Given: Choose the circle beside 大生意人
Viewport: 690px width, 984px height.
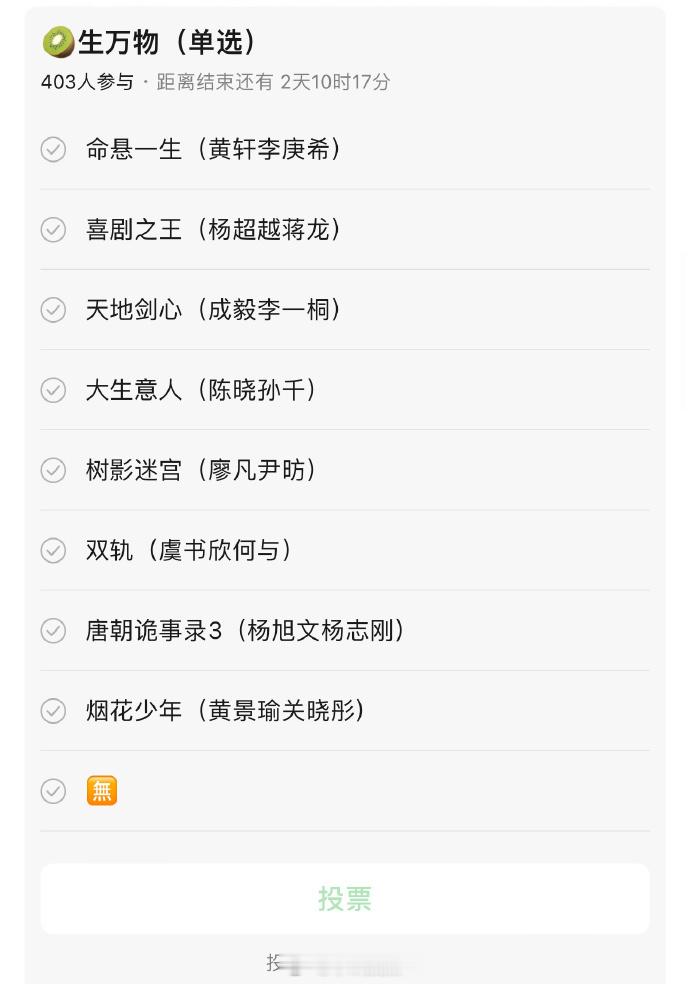Looking at the screenshot, I should (x=53, y=390).
